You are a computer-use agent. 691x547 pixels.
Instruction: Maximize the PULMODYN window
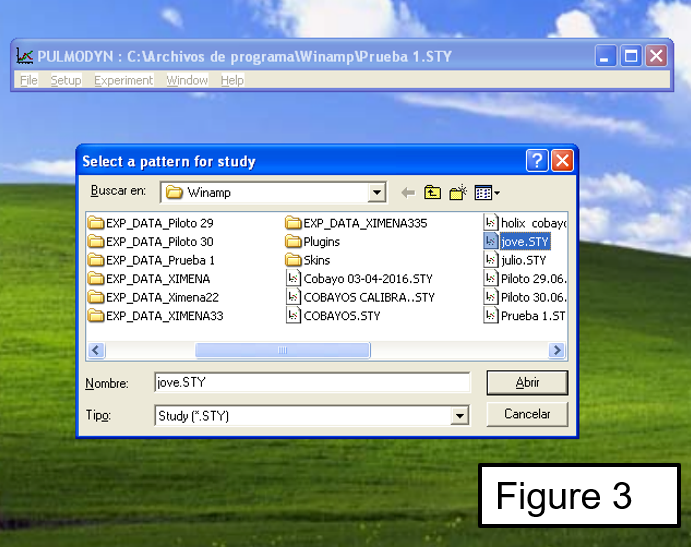pyautogui.click(x=631, y=56)
